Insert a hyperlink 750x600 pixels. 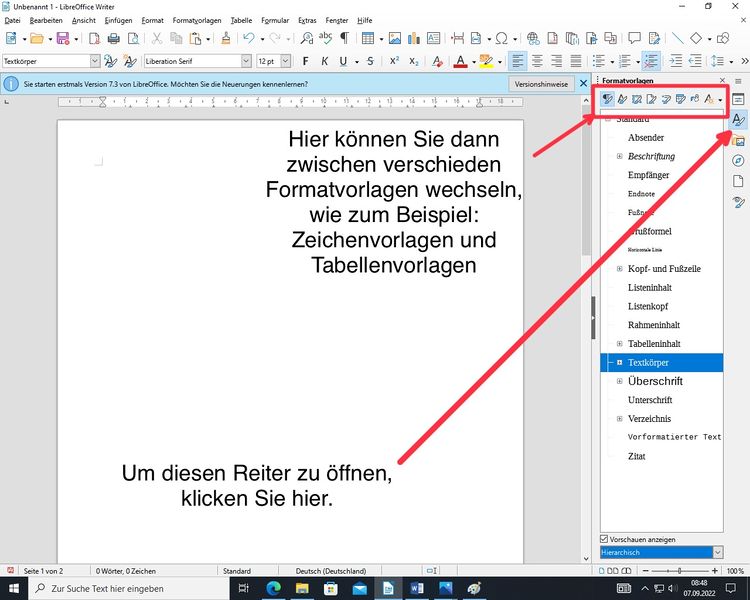[x=533, y=38]
